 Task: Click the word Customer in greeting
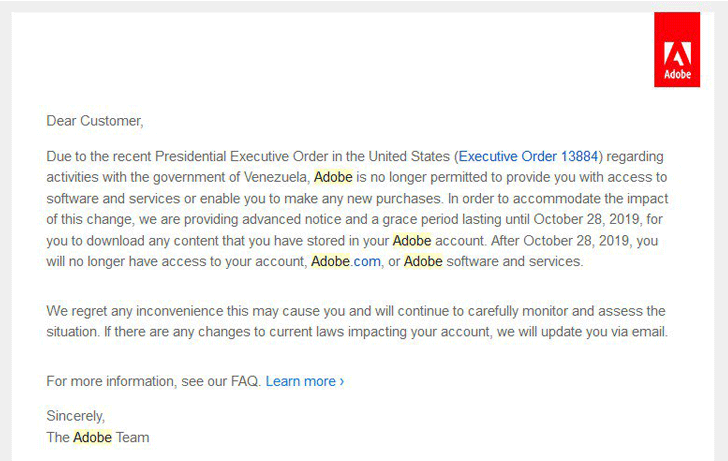pos(111,121)
